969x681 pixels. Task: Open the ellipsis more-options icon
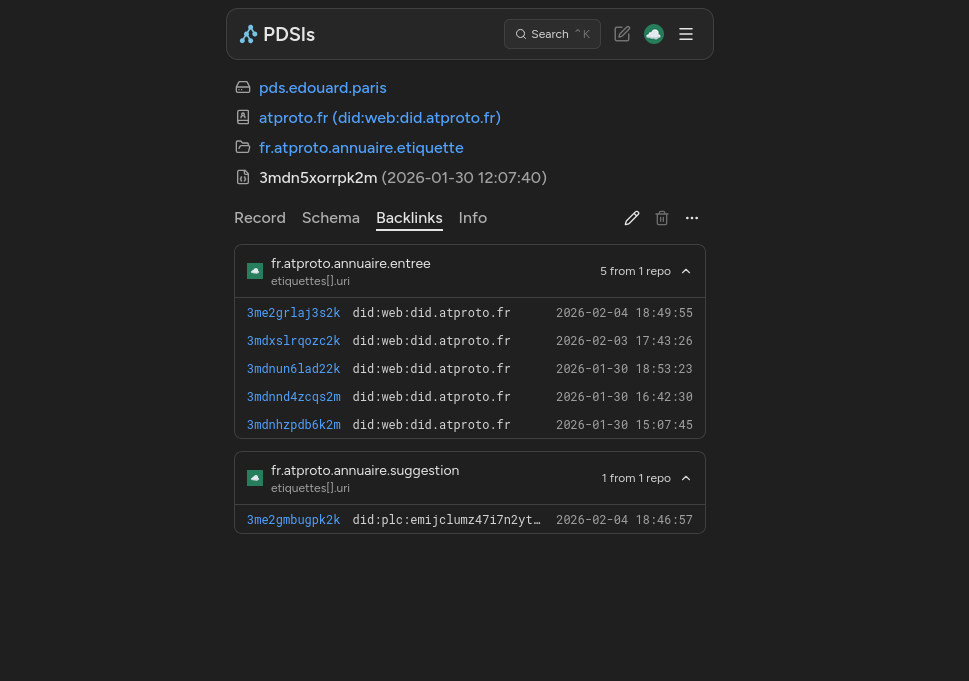(692, 218)
